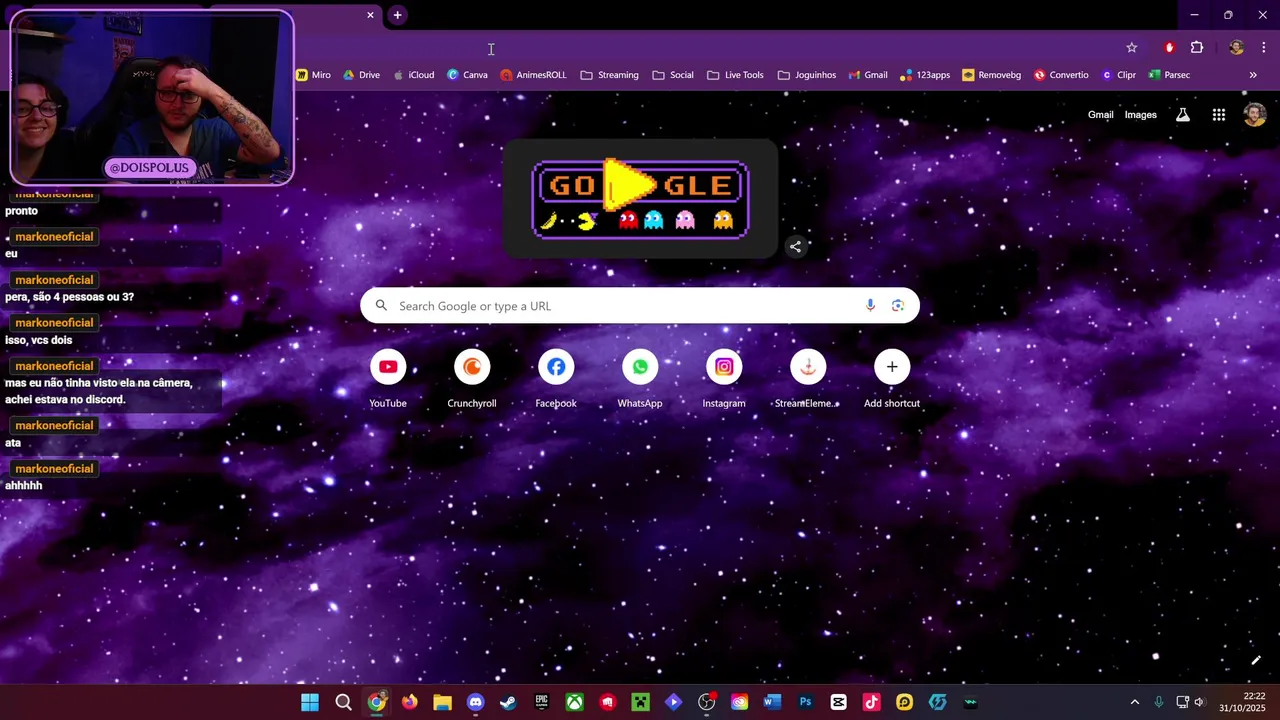Open the Google apps grid

pos(1219,115)
